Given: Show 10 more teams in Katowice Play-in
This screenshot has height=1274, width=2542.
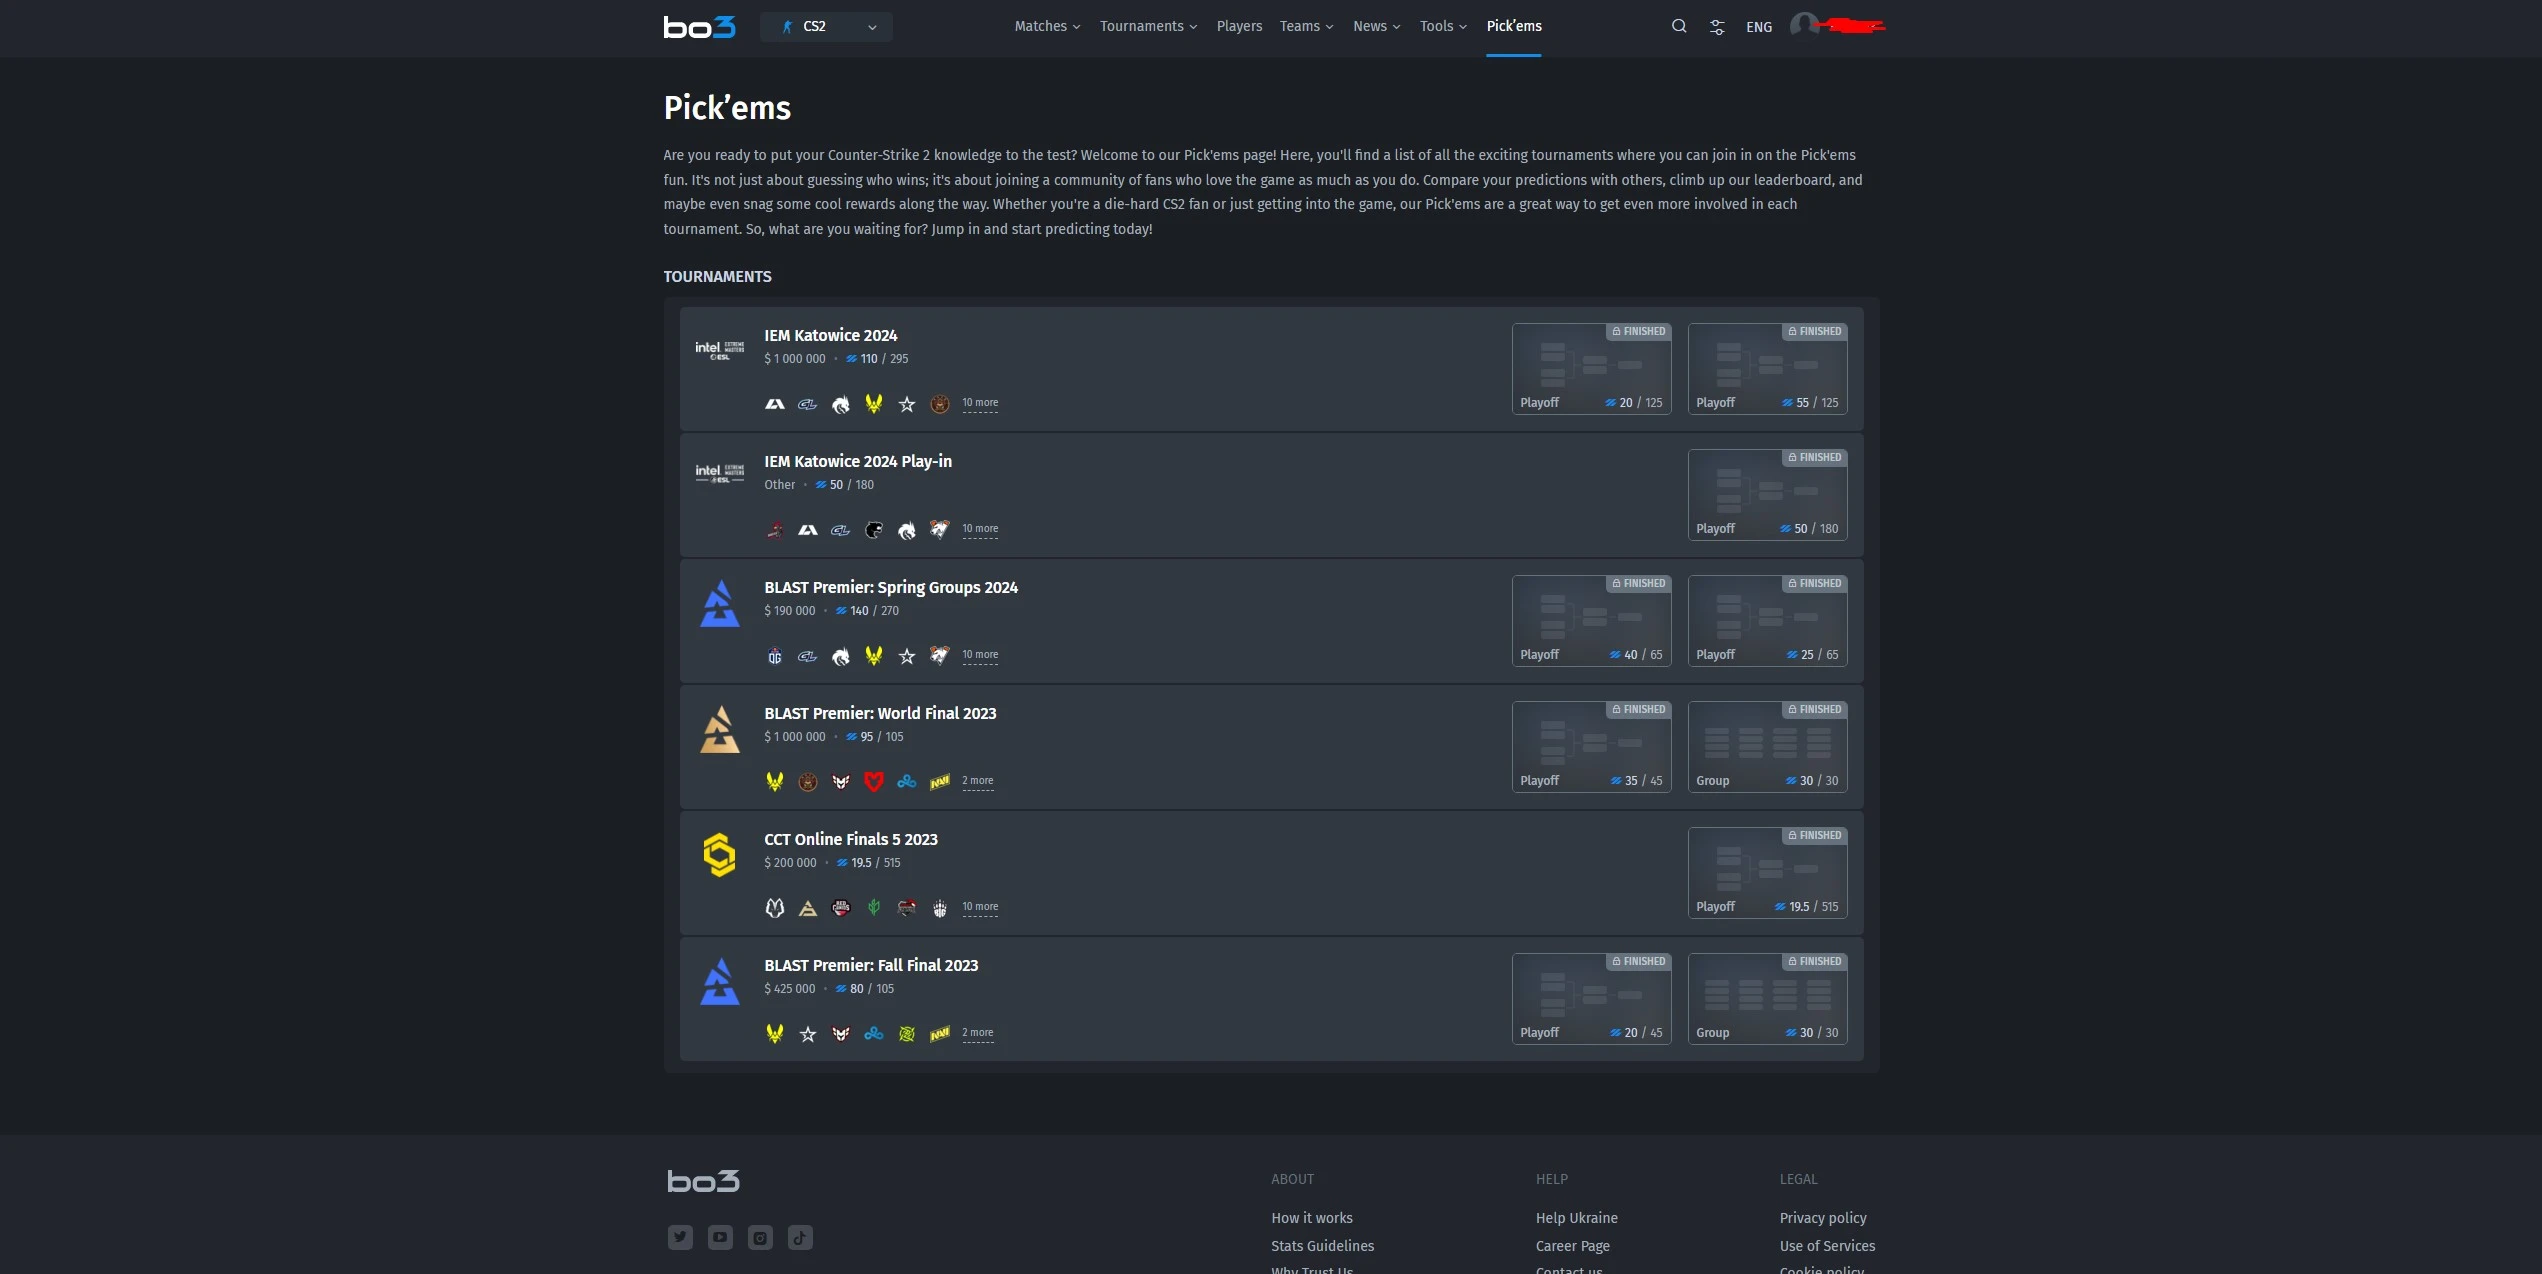Looking at the screenshot, I should pos(980,529).
